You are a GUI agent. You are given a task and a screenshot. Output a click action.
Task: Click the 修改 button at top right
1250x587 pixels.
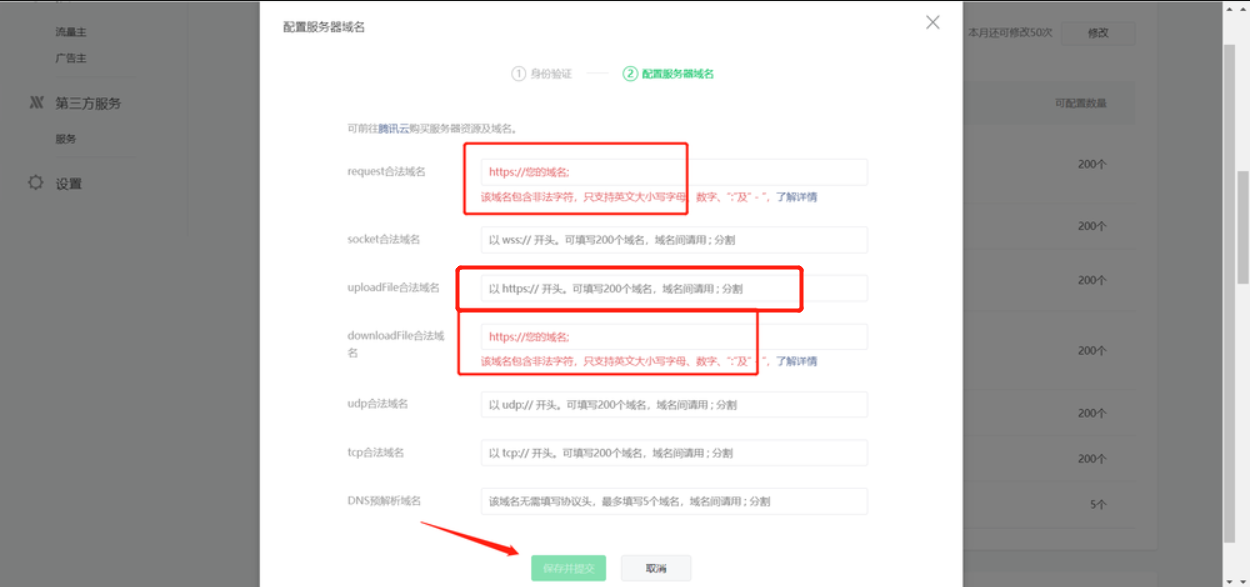click(x=1098, y=33)
